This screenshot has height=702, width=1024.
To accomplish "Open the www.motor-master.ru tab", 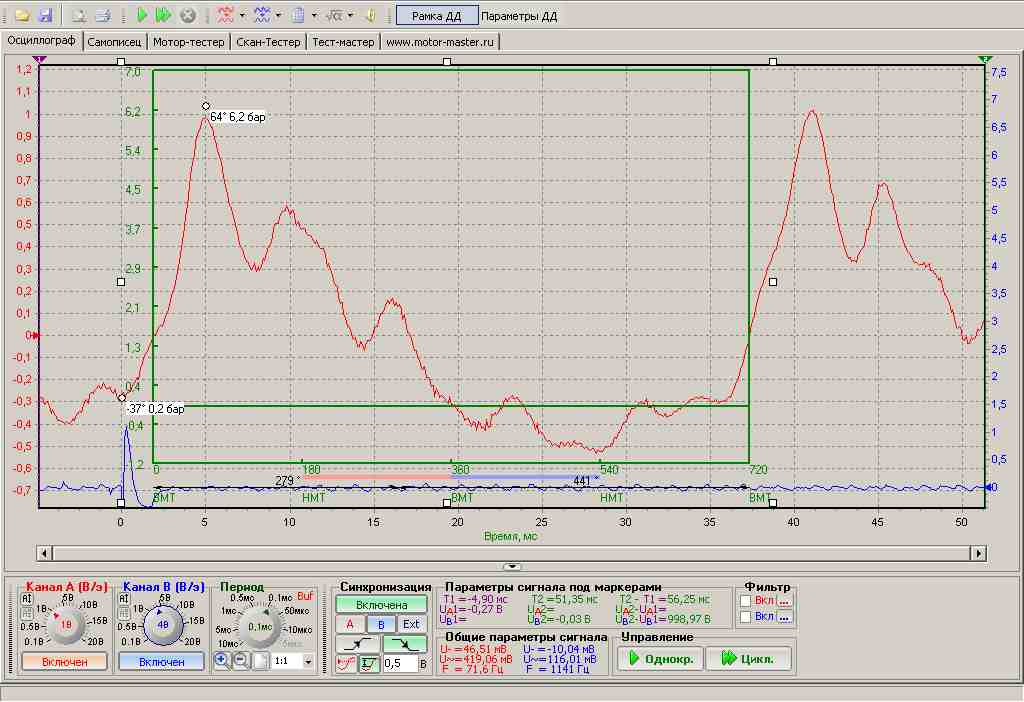I will [x=440, y=42].
